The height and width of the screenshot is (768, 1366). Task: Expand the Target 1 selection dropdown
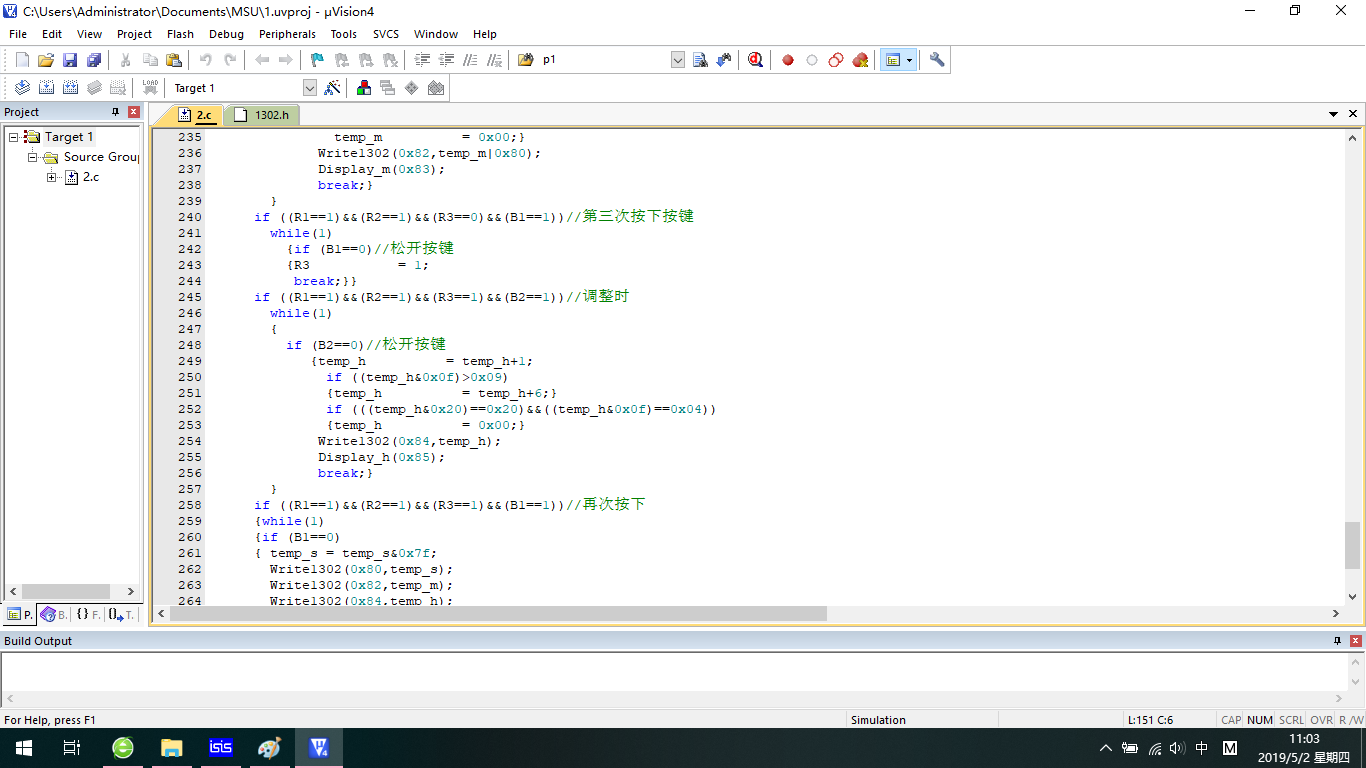coord(310,88)
